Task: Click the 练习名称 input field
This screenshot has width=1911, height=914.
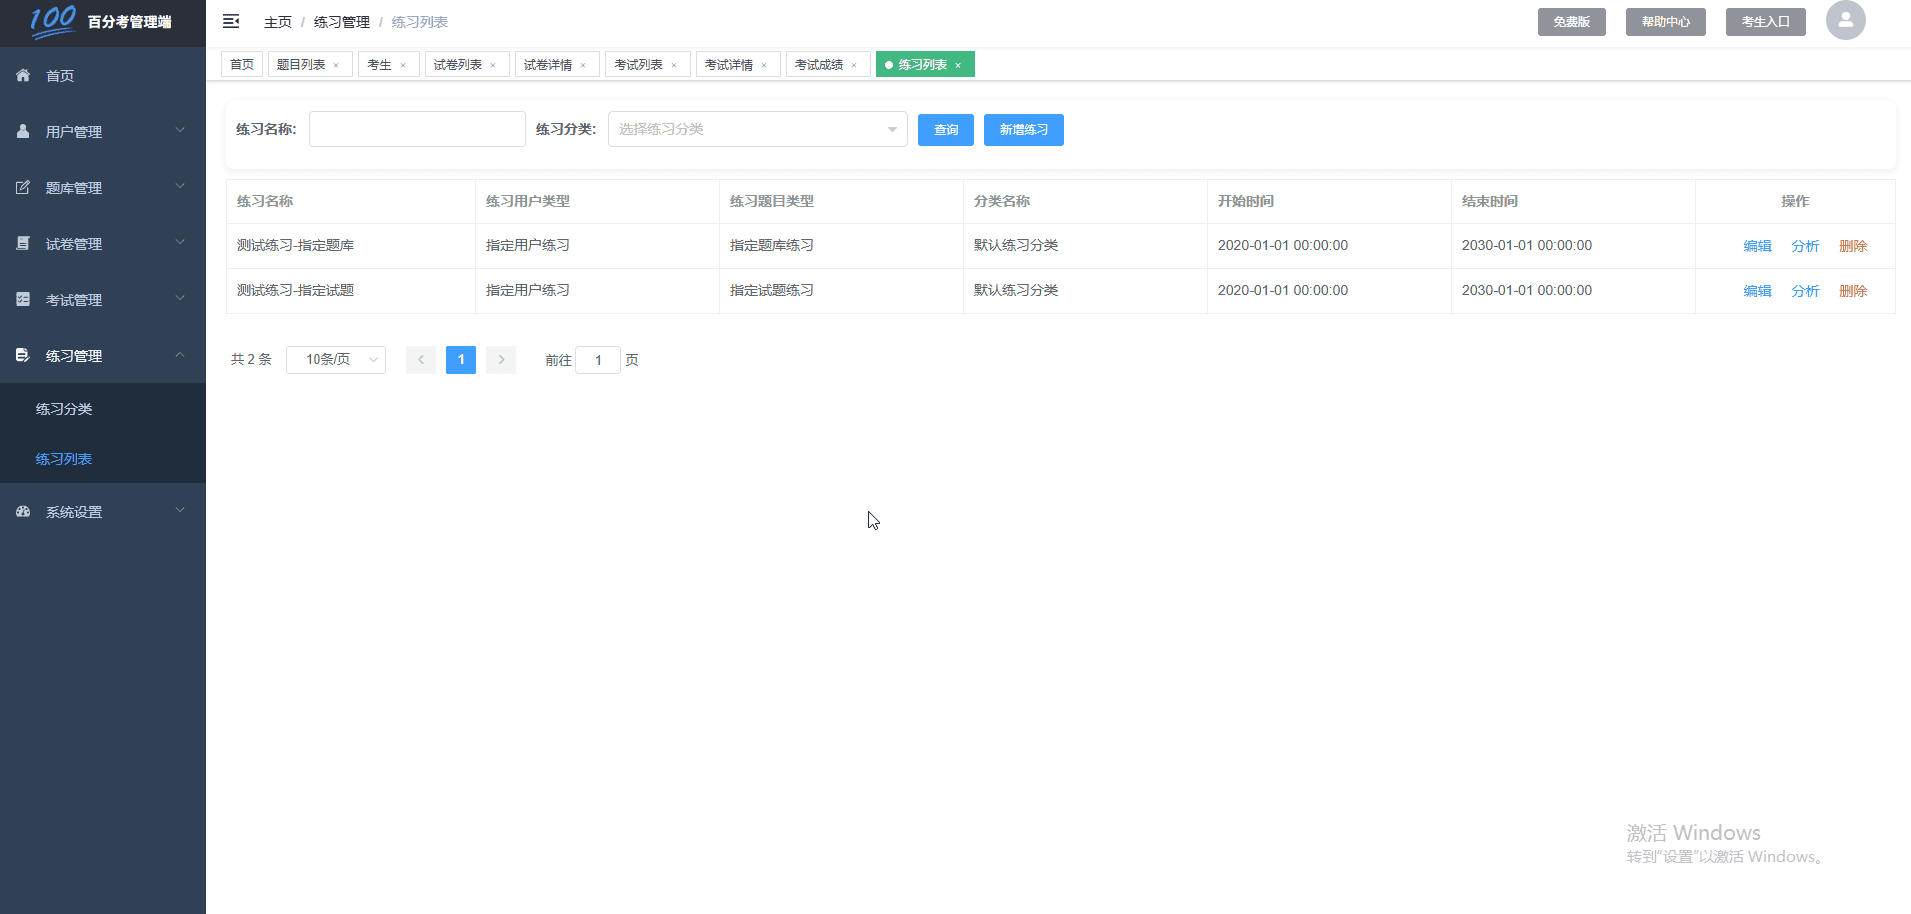Action: tap(416, 128)
